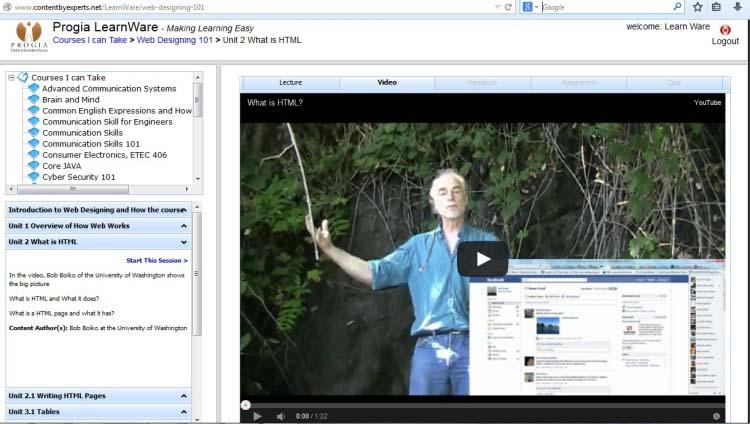Click Courses I can Take breadcrumb link
Viewport: 750px width, 424px height.
[90, 40]
